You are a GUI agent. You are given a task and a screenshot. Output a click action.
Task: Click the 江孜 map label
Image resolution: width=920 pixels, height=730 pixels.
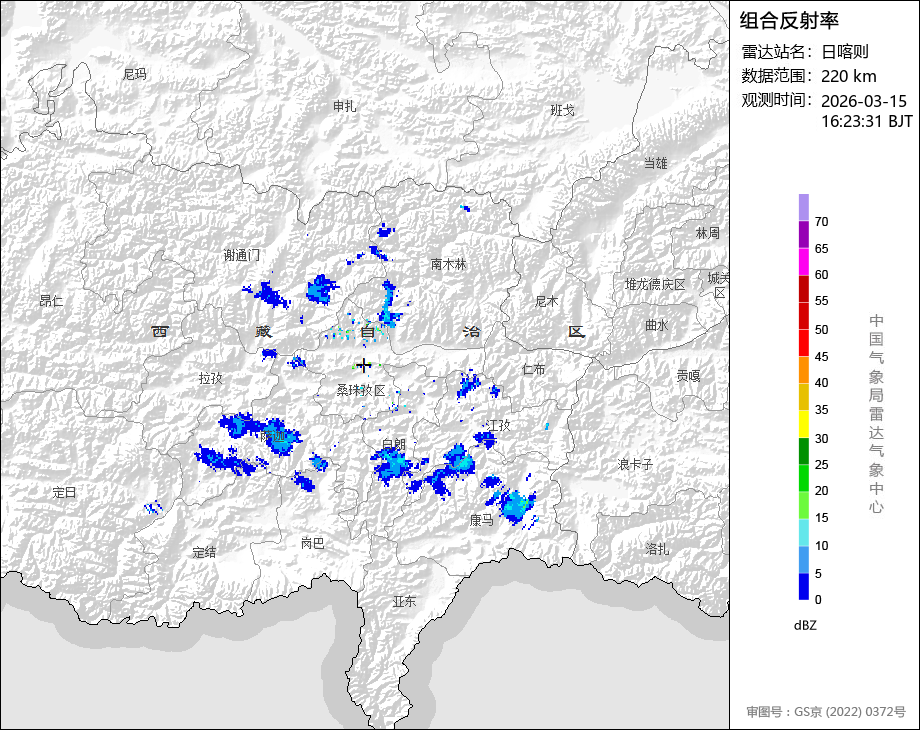(499, 425)
